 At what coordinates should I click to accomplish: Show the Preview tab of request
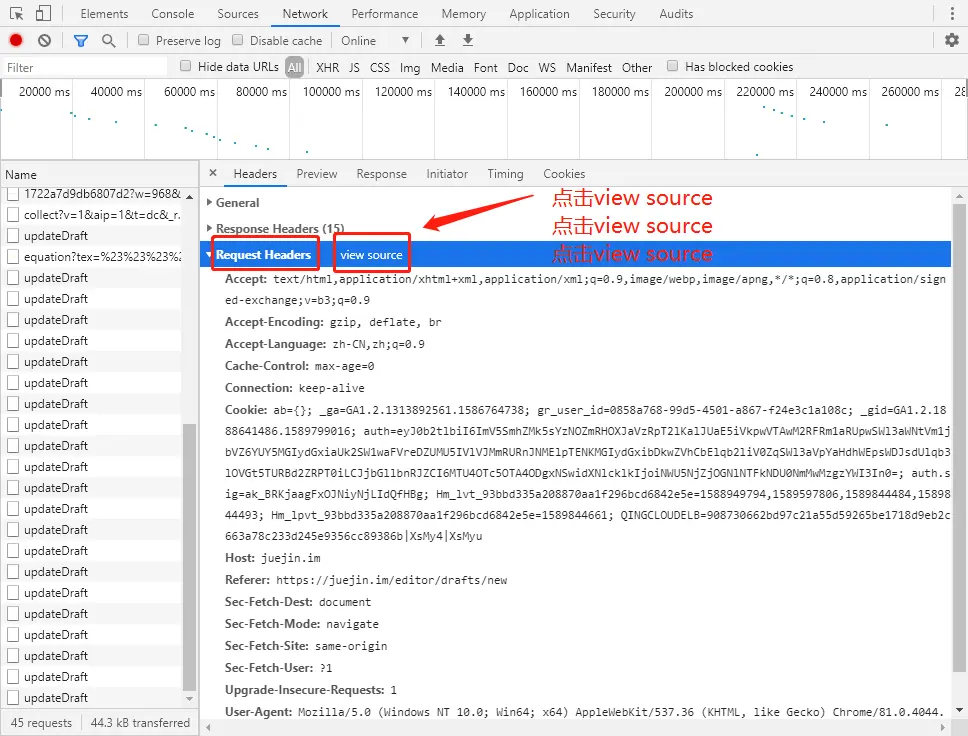[317, 174]
